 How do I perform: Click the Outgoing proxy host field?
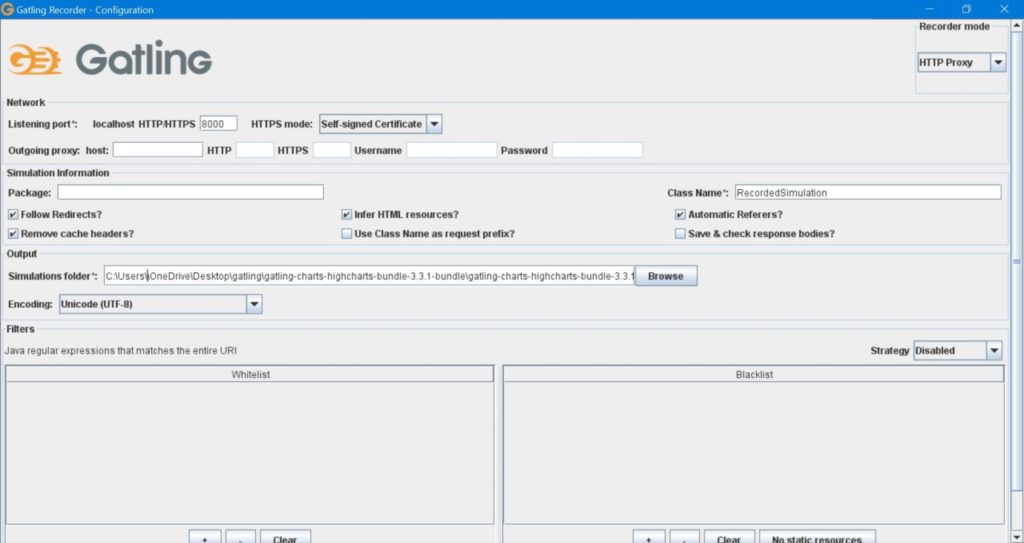(158, 150)
